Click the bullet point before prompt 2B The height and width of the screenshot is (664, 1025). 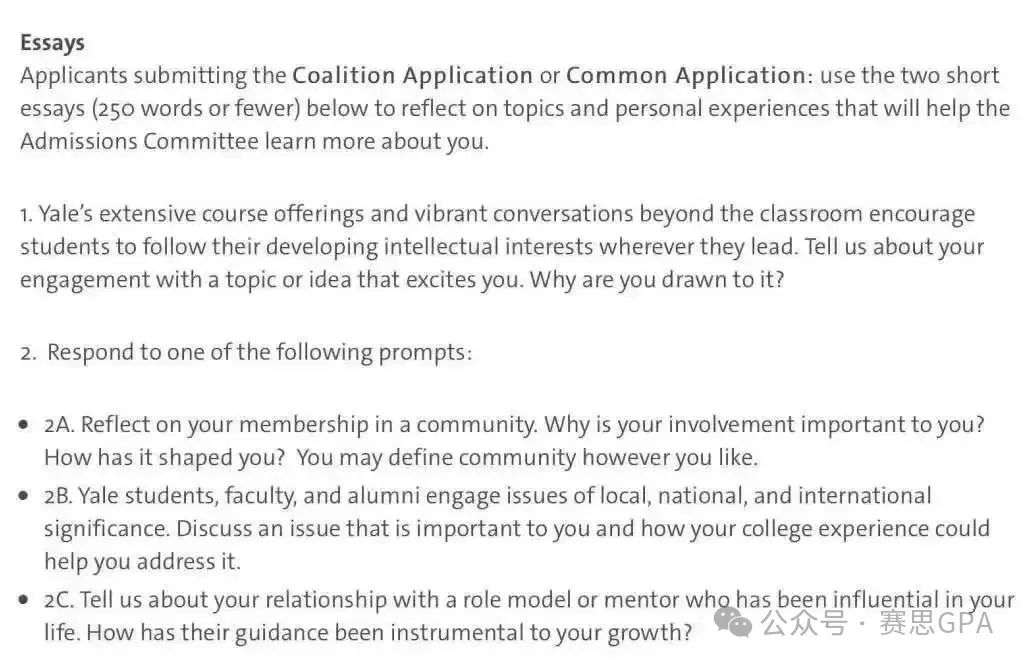tap(24, 495)
